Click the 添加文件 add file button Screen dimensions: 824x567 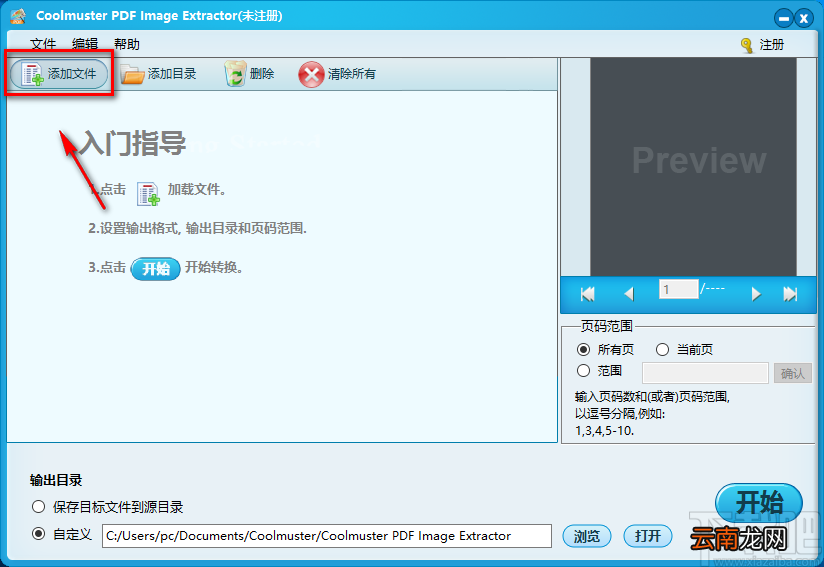tap(59, 74)
